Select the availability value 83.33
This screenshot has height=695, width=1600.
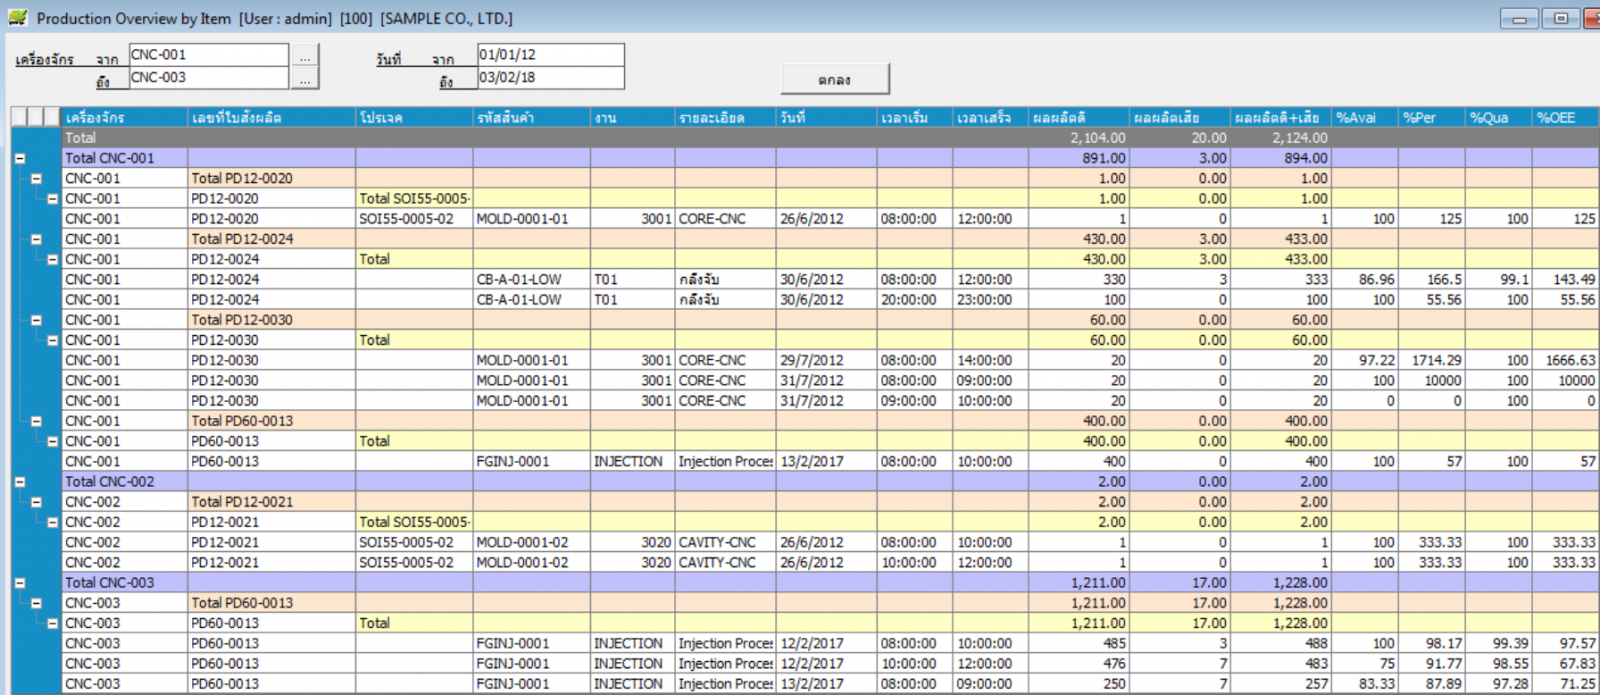pos(1365,684)
